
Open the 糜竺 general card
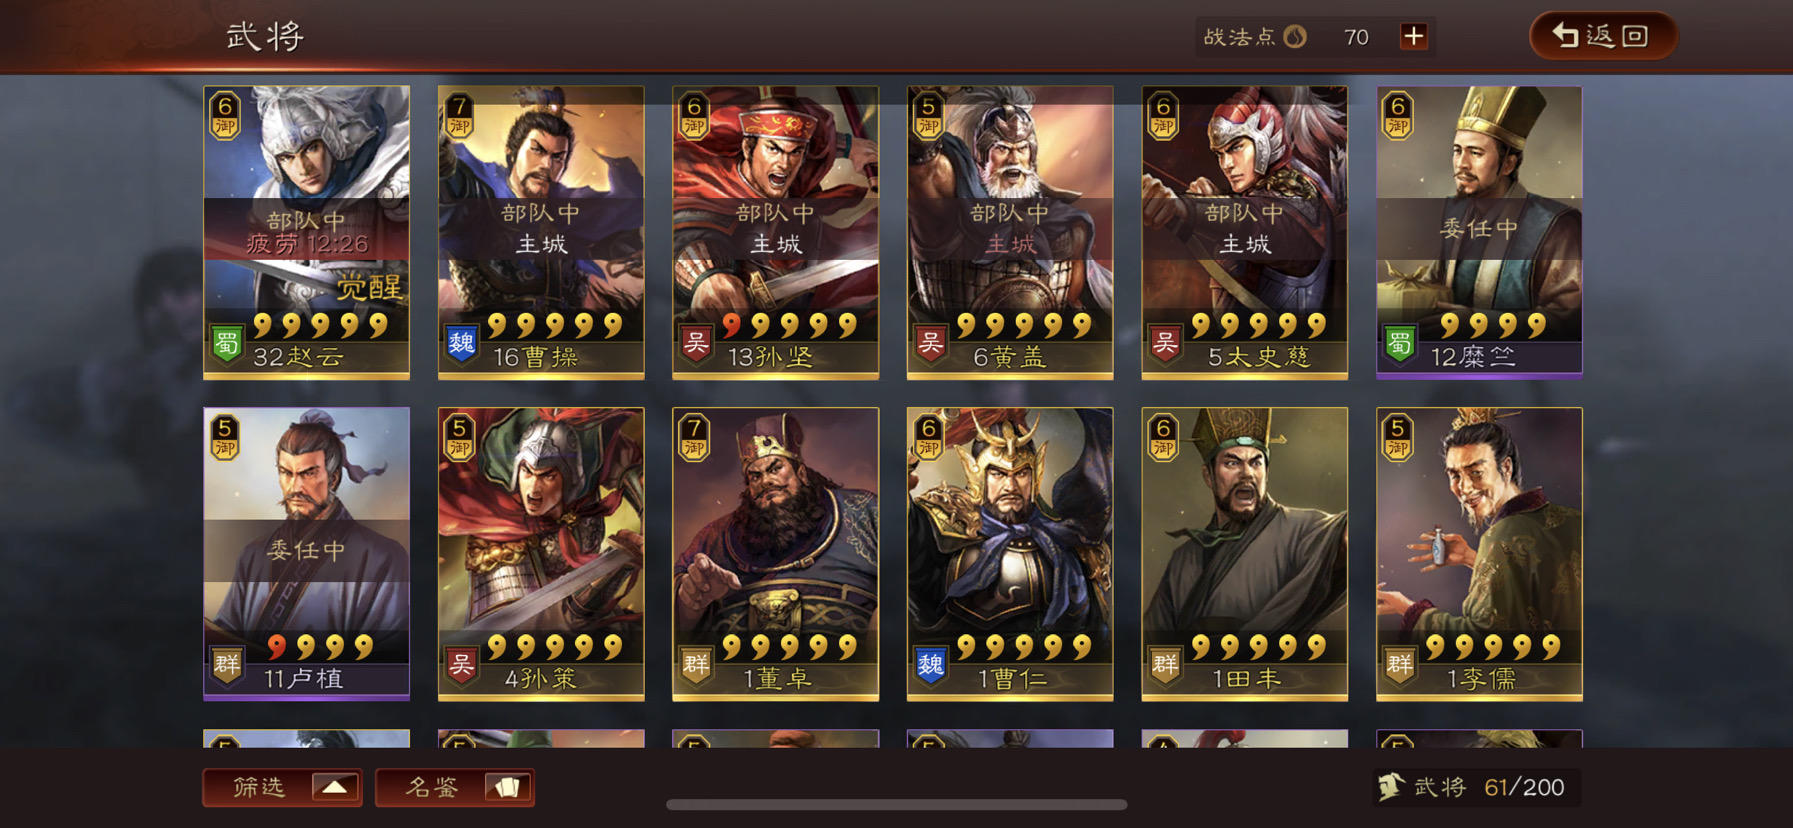[1479, 232]
